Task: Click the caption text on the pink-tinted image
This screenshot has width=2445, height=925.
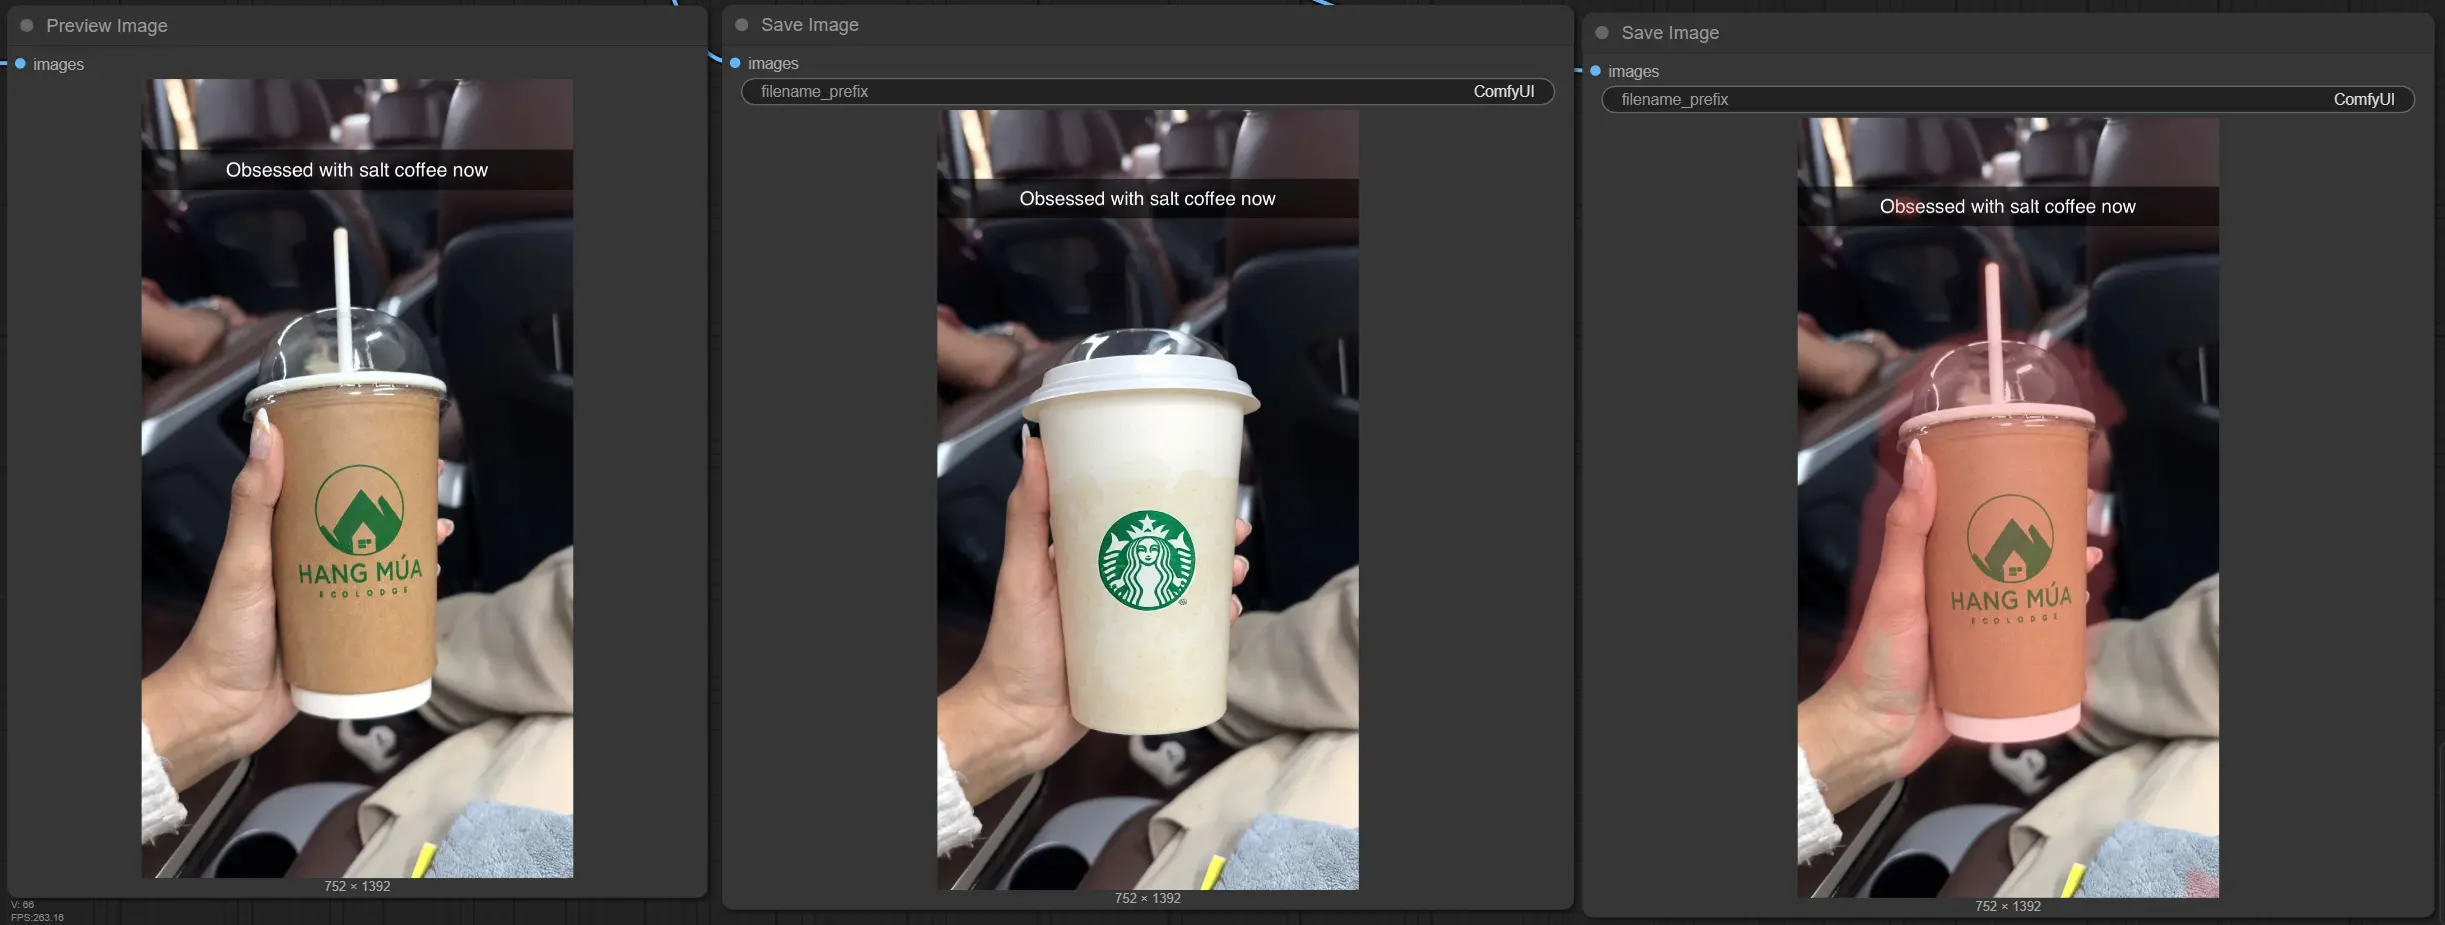Action: [2007, 207]
